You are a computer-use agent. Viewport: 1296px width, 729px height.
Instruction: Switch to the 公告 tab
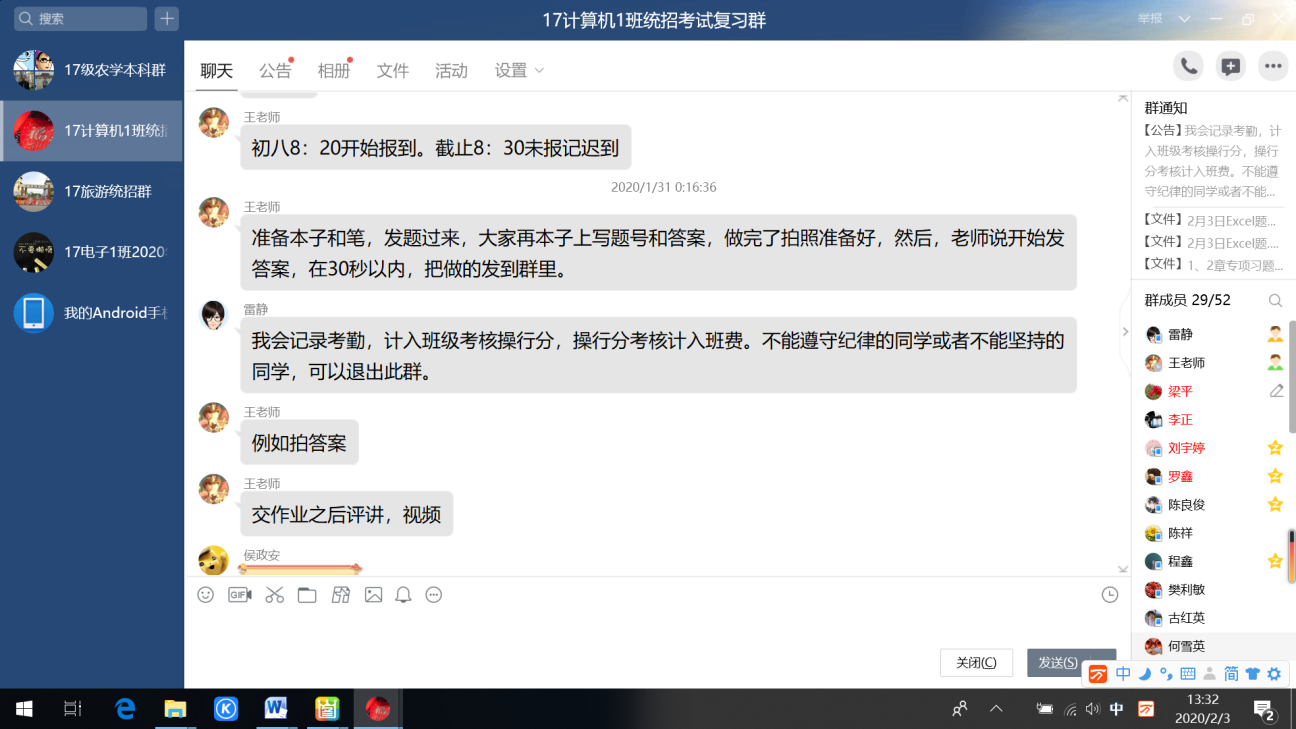275,70
